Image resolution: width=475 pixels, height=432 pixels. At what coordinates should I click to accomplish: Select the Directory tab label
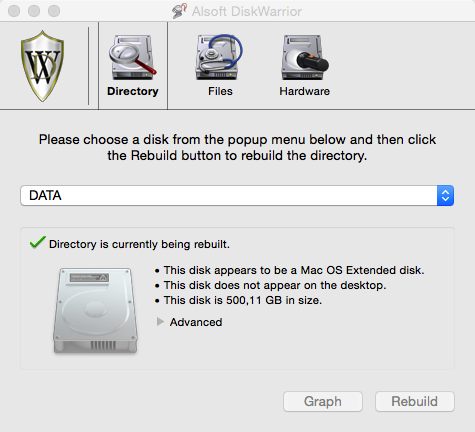click(x=133, y=91)
